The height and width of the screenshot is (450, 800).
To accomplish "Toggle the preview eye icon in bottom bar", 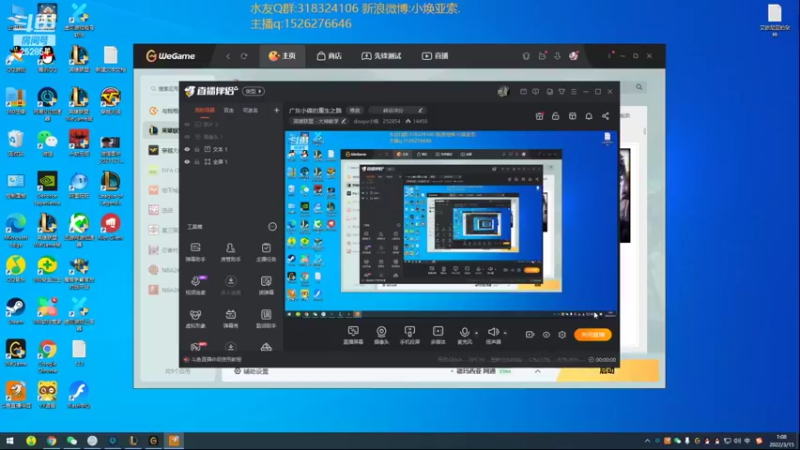I will click(546, 335).
